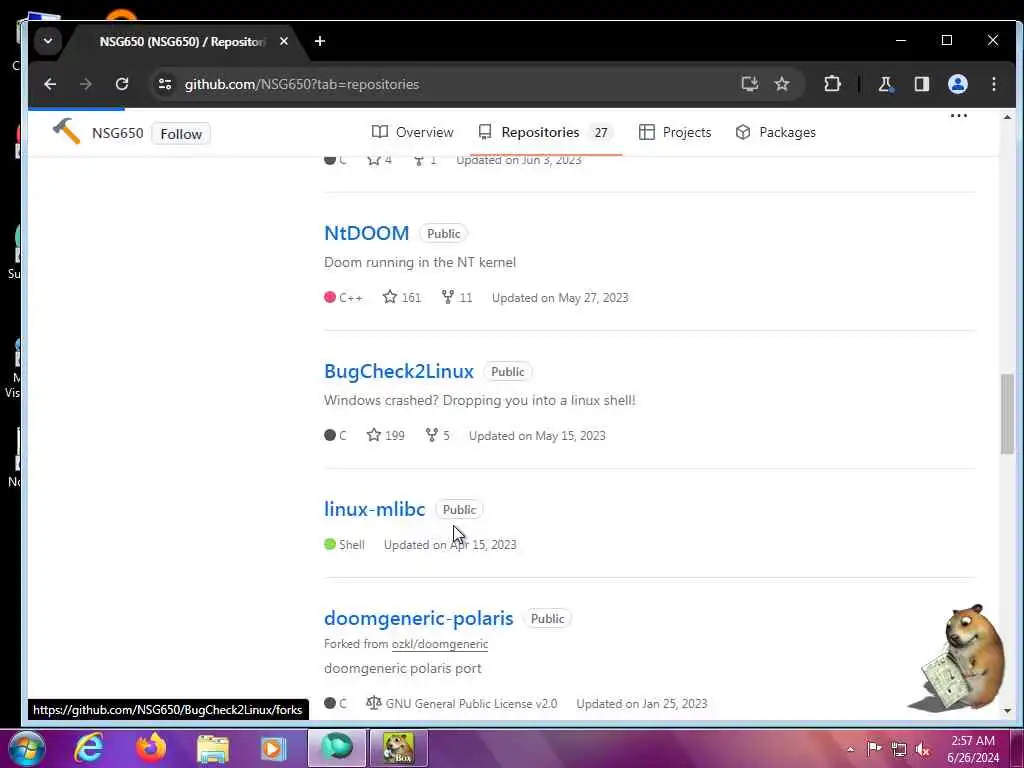1024x768 pixels.
Task: Click 'Doom running in the NT kernel' description
Action: pos(420,263)
